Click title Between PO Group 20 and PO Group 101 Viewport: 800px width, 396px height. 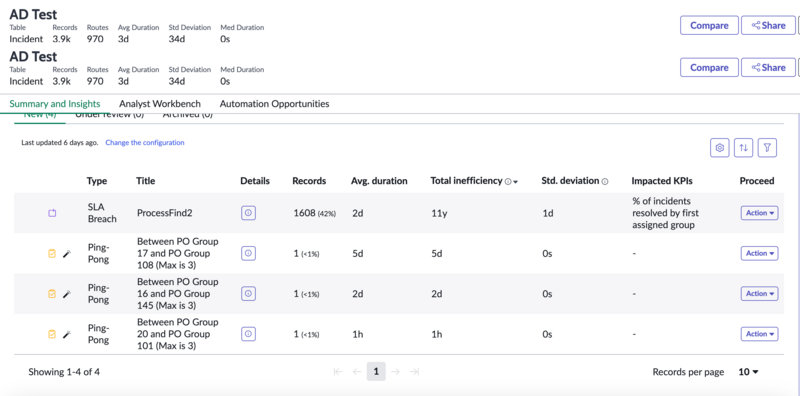coord(178,334)
